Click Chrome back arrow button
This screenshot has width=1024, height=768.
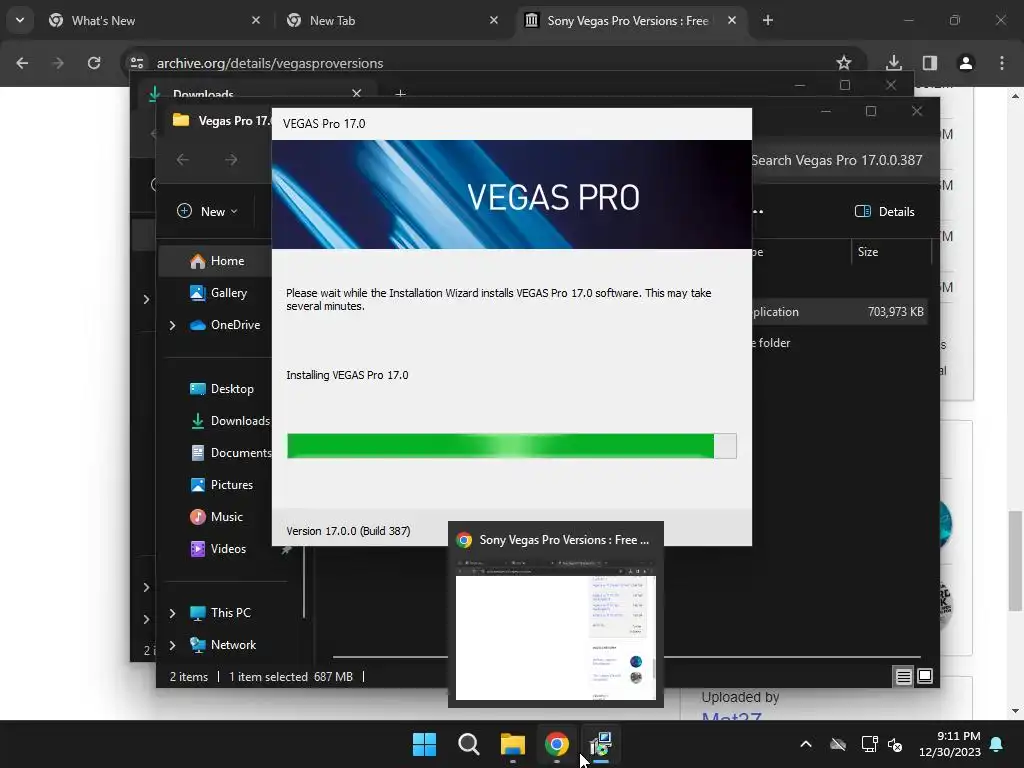point(22,63)
